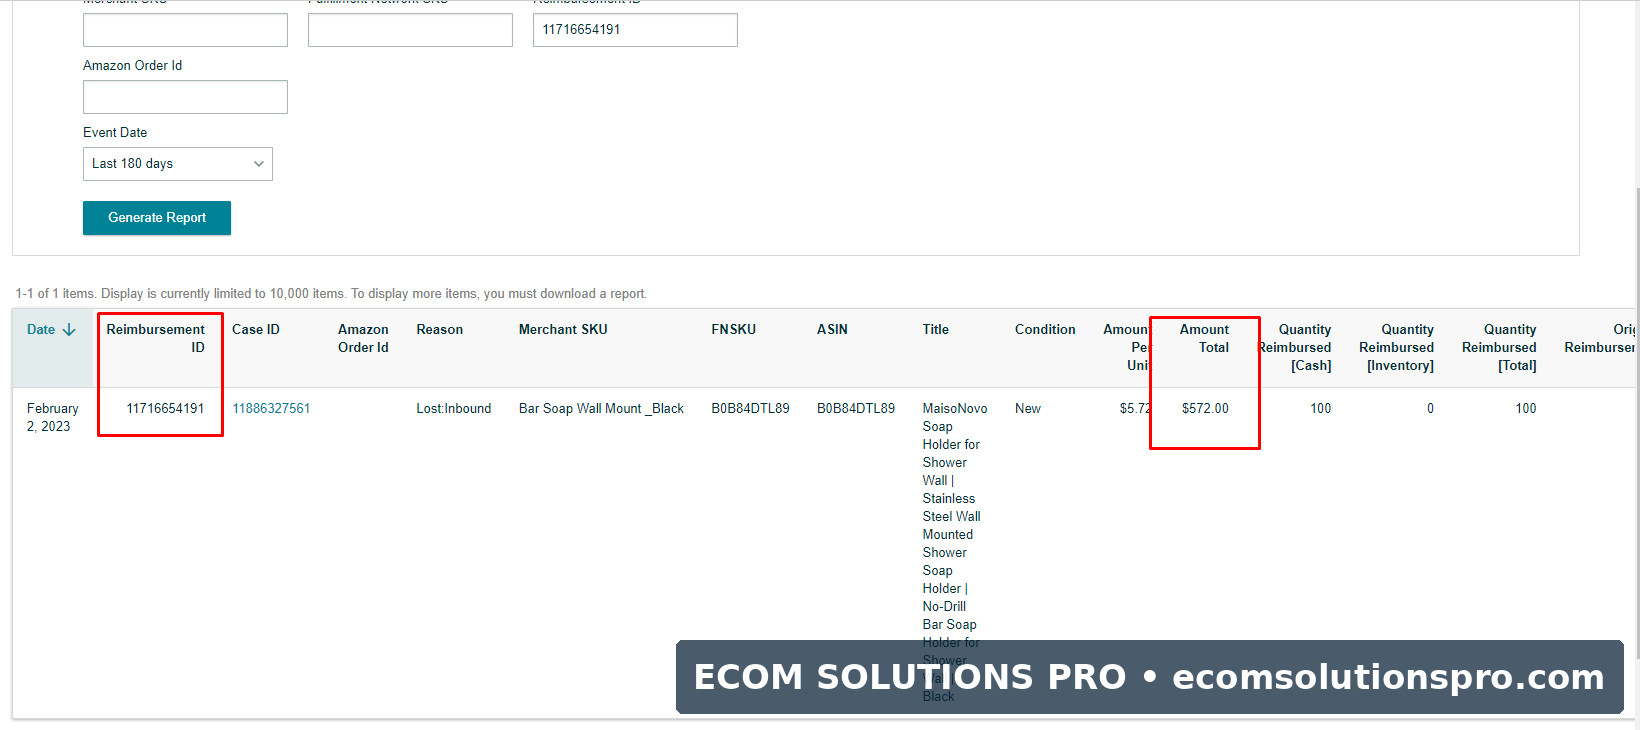Sort by the Date column header

51,329
